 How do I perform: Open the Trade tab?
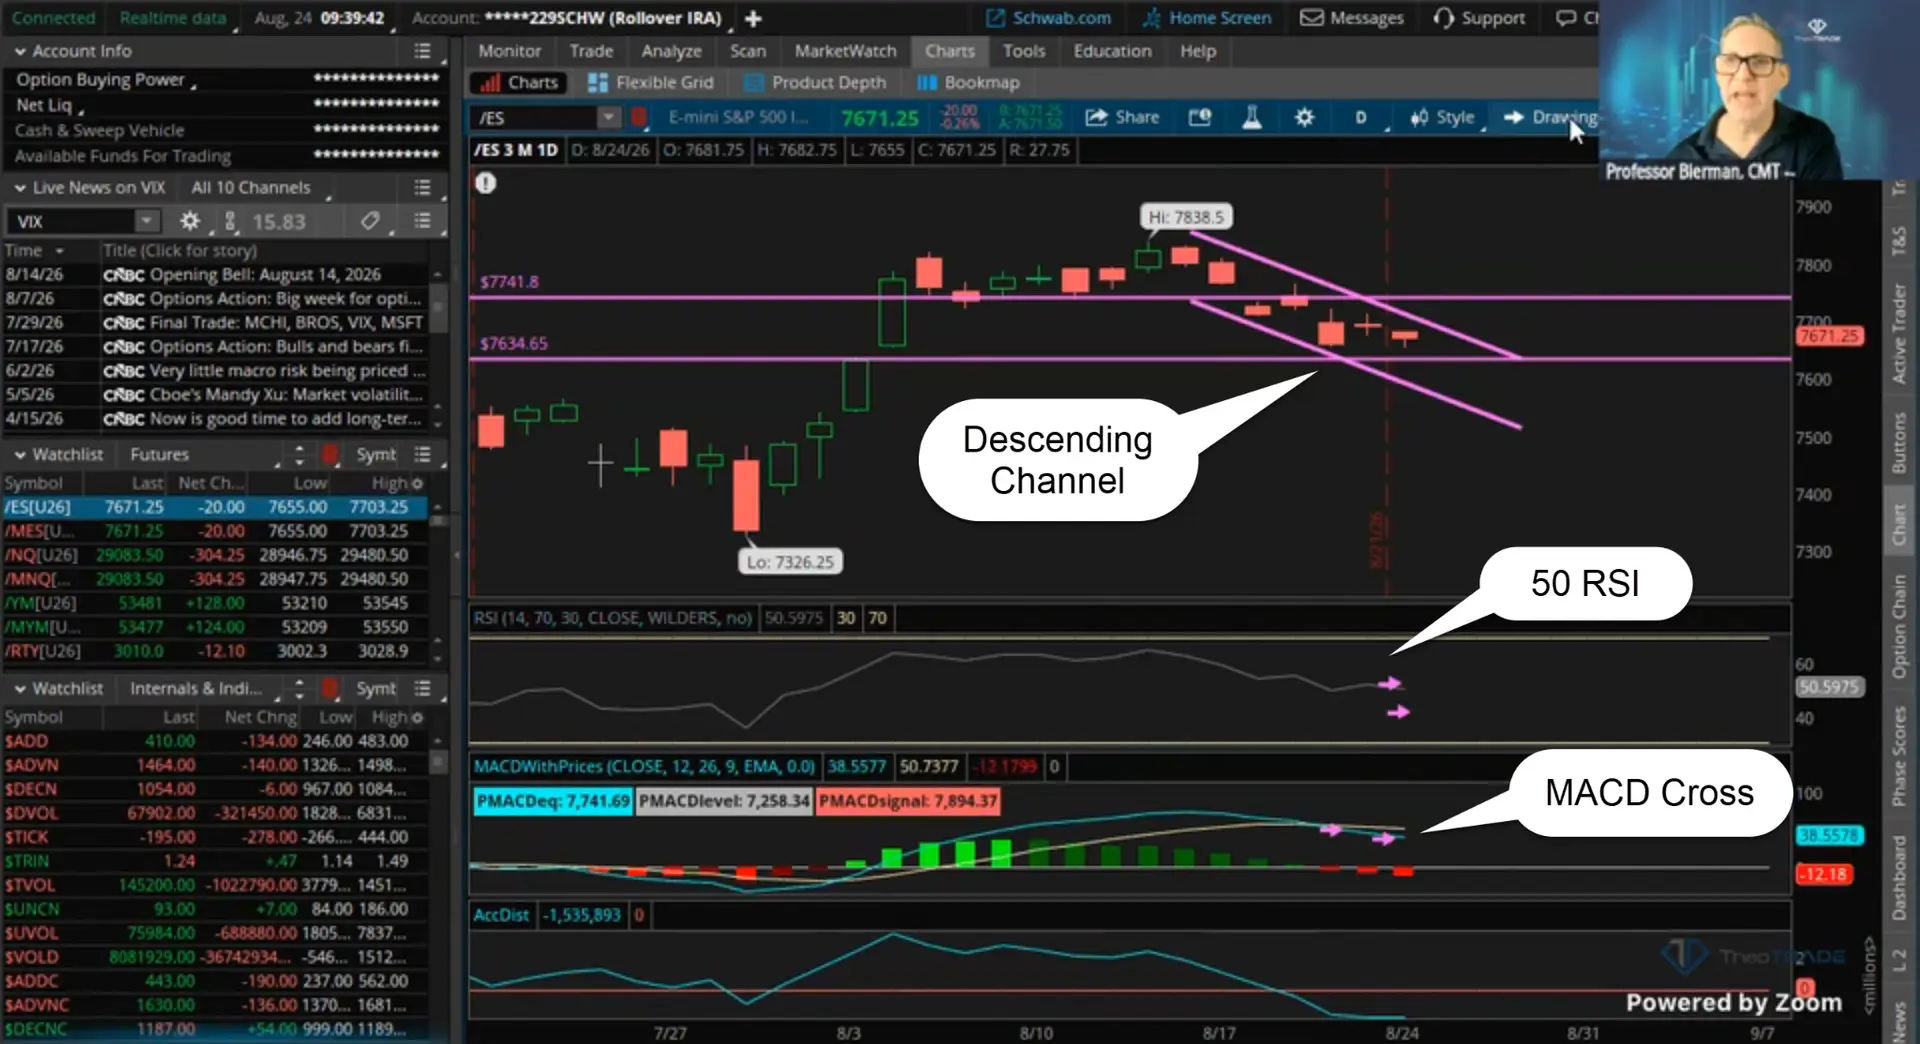(x=591, y=51)
